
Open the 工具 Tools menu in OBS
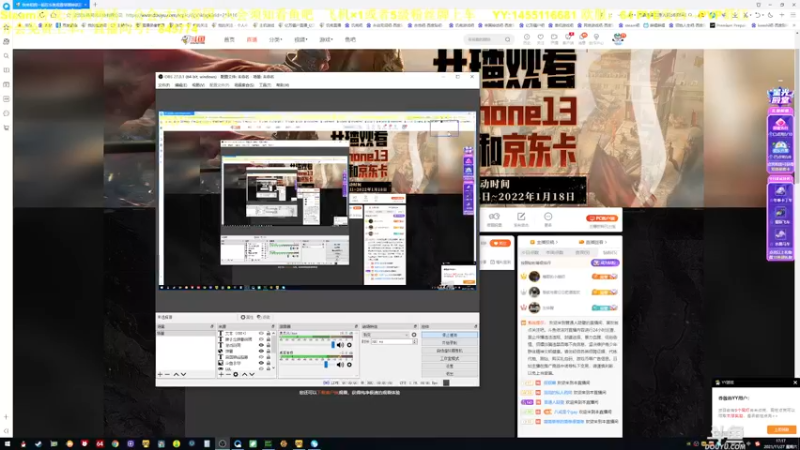(x=265, y=85)
